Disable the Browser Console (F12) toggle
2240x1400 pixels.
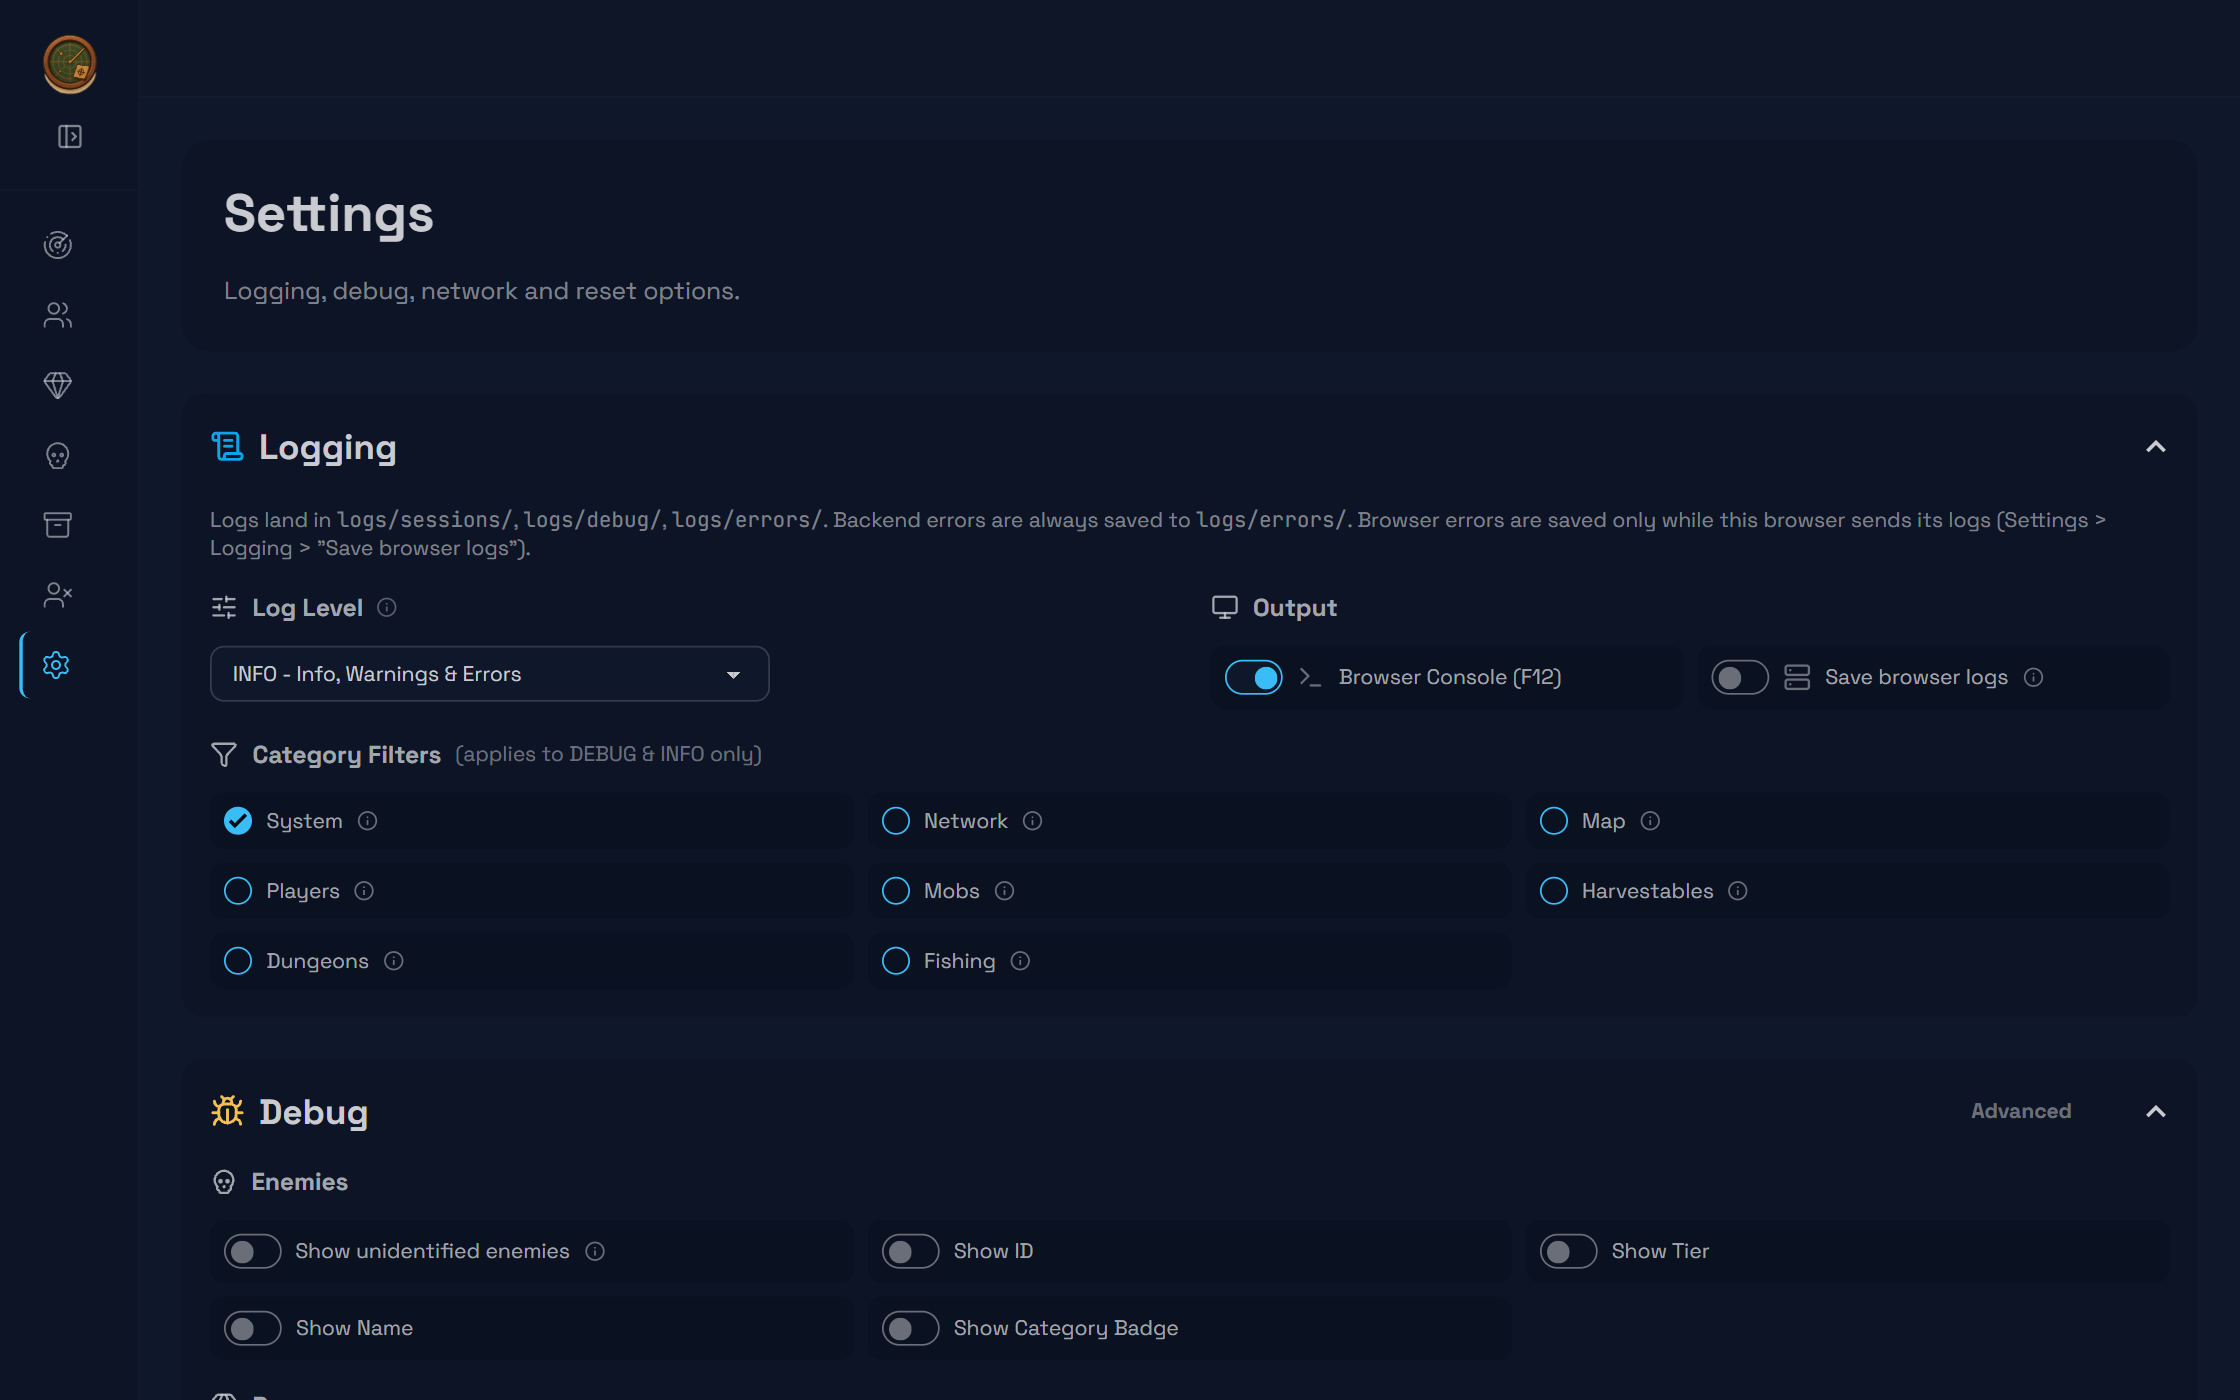pos(1254,677)
